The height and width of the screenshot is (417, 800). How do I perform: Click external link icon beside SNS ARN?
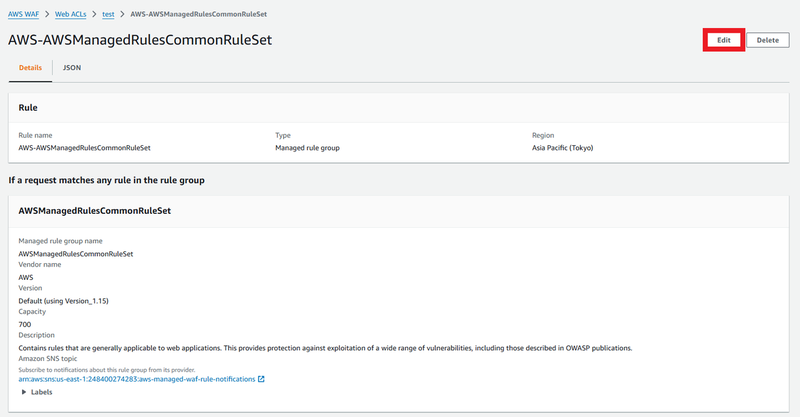261,379
